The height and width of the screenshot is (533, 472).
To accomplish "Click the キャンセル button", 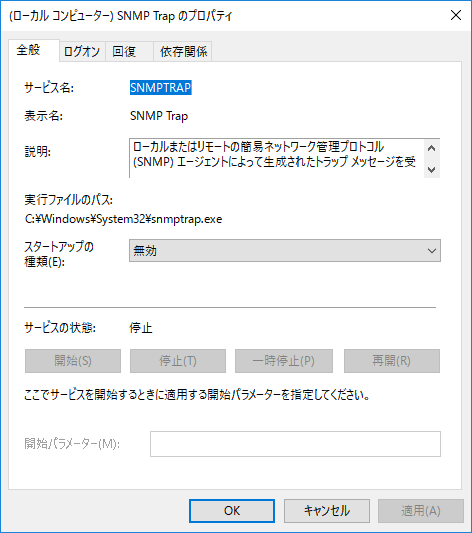I will click(x=327, y=511).
